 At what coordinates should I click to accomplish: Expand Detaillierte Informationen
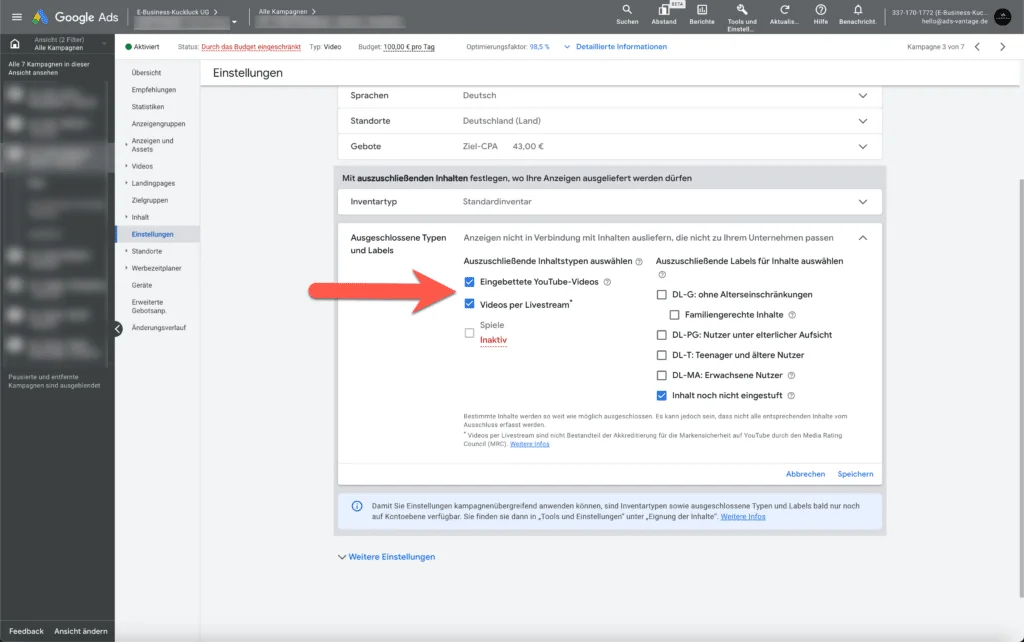tap(615, 47)
